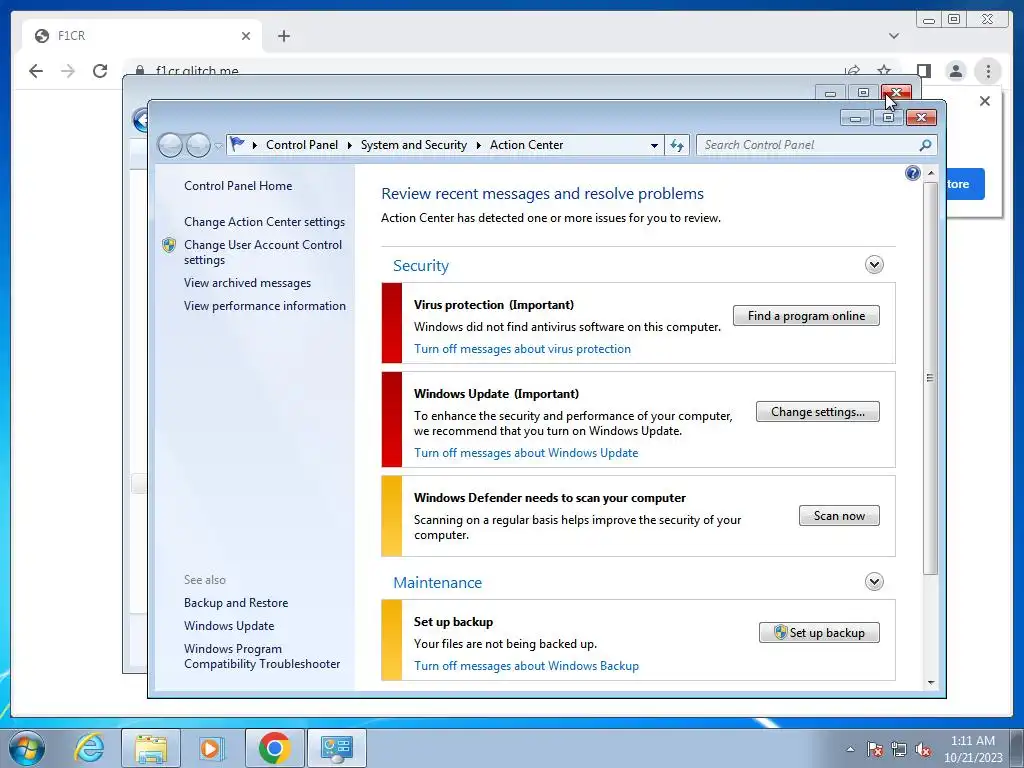Click the scroll up arrow in Action Center

(931, 173)
